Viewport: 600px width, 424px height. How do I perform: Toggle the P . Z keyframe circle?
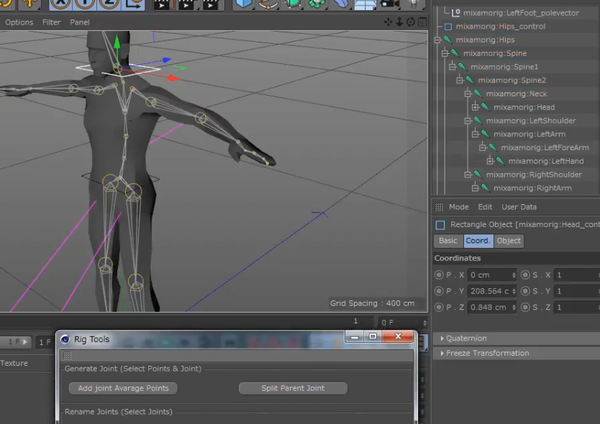pos(439,307)
